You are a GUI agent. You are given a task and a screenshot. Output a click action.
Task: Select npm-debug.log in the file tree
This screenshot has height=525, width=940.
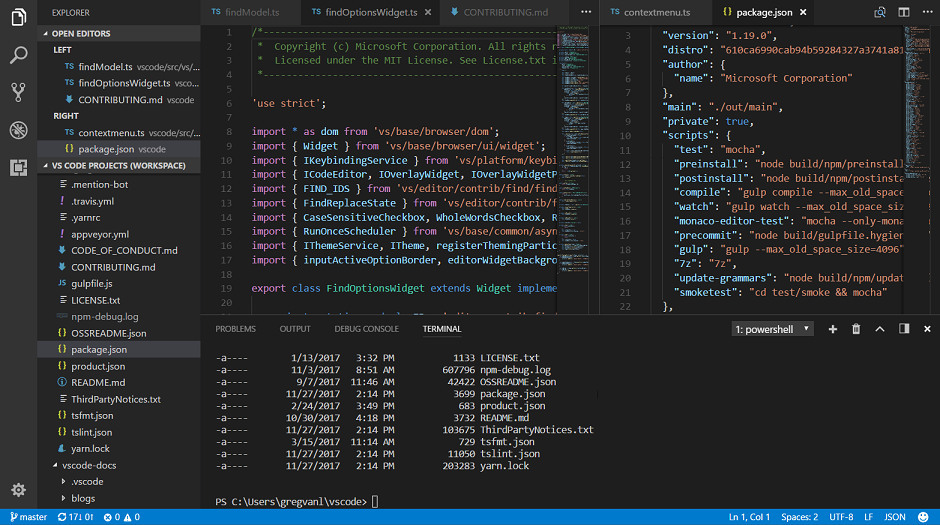click(119, 316)
